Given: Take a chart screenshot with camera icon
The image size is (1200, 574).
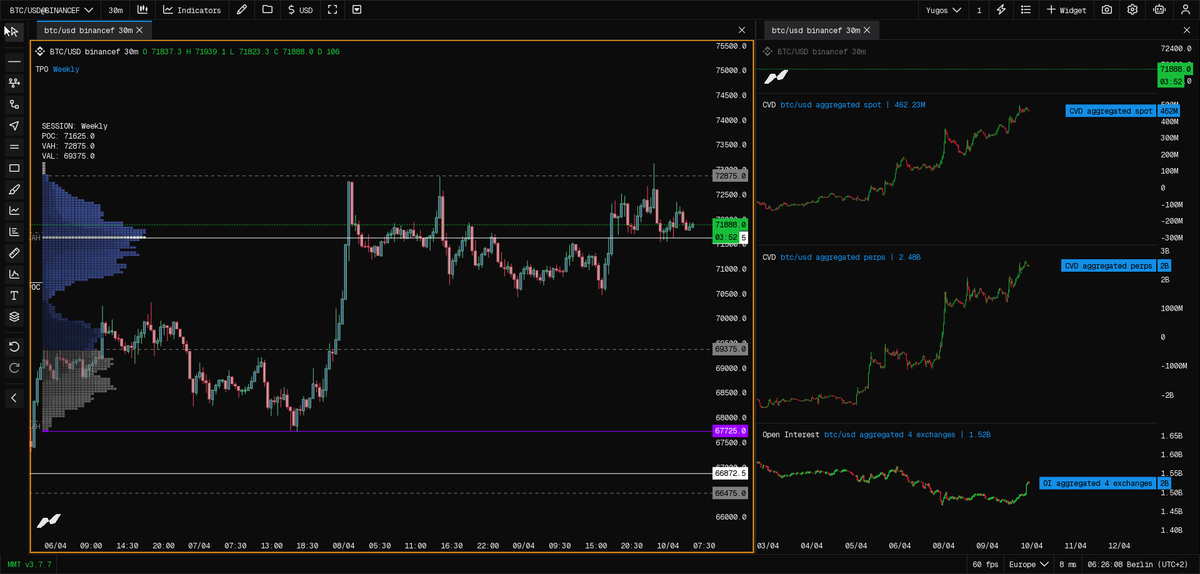Looking at the screenshot, I should 1107,10.
